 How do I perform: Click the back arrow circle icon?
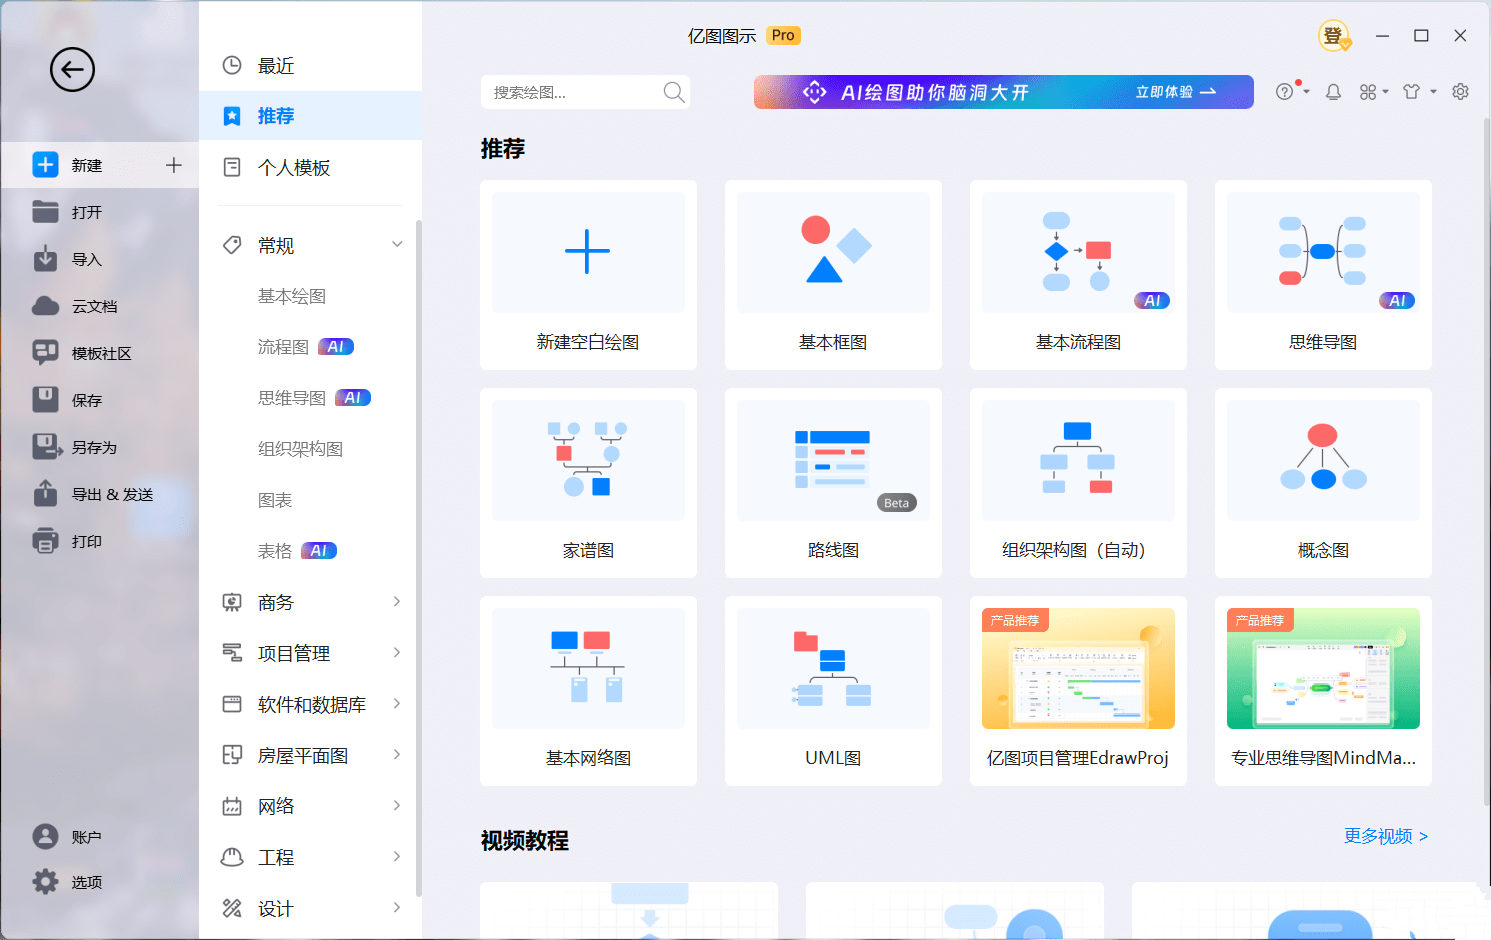[x=72, y=70]
